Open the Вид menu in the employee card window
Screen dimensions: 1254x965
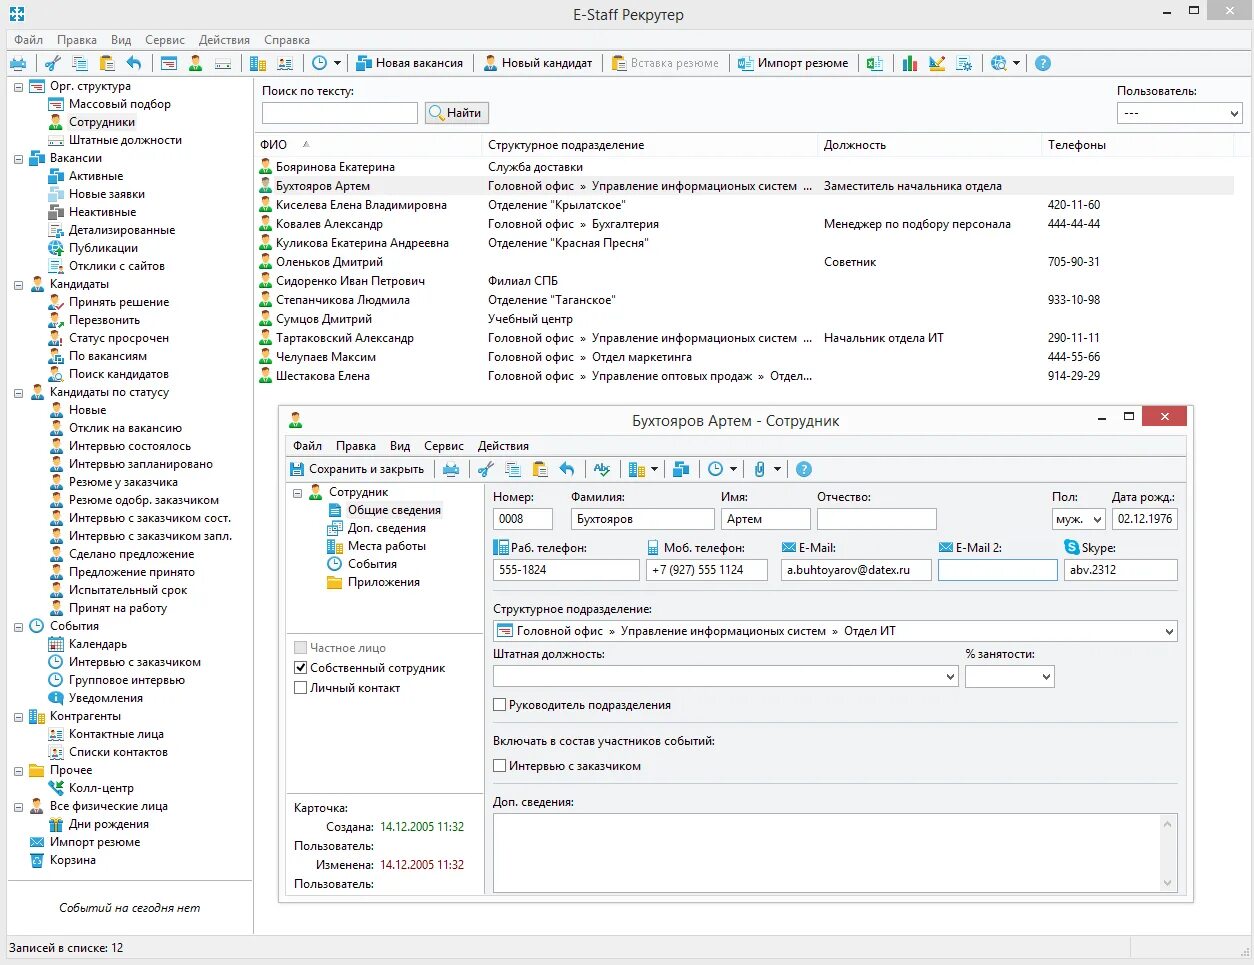pyautogui.click(x=400, y=446)
